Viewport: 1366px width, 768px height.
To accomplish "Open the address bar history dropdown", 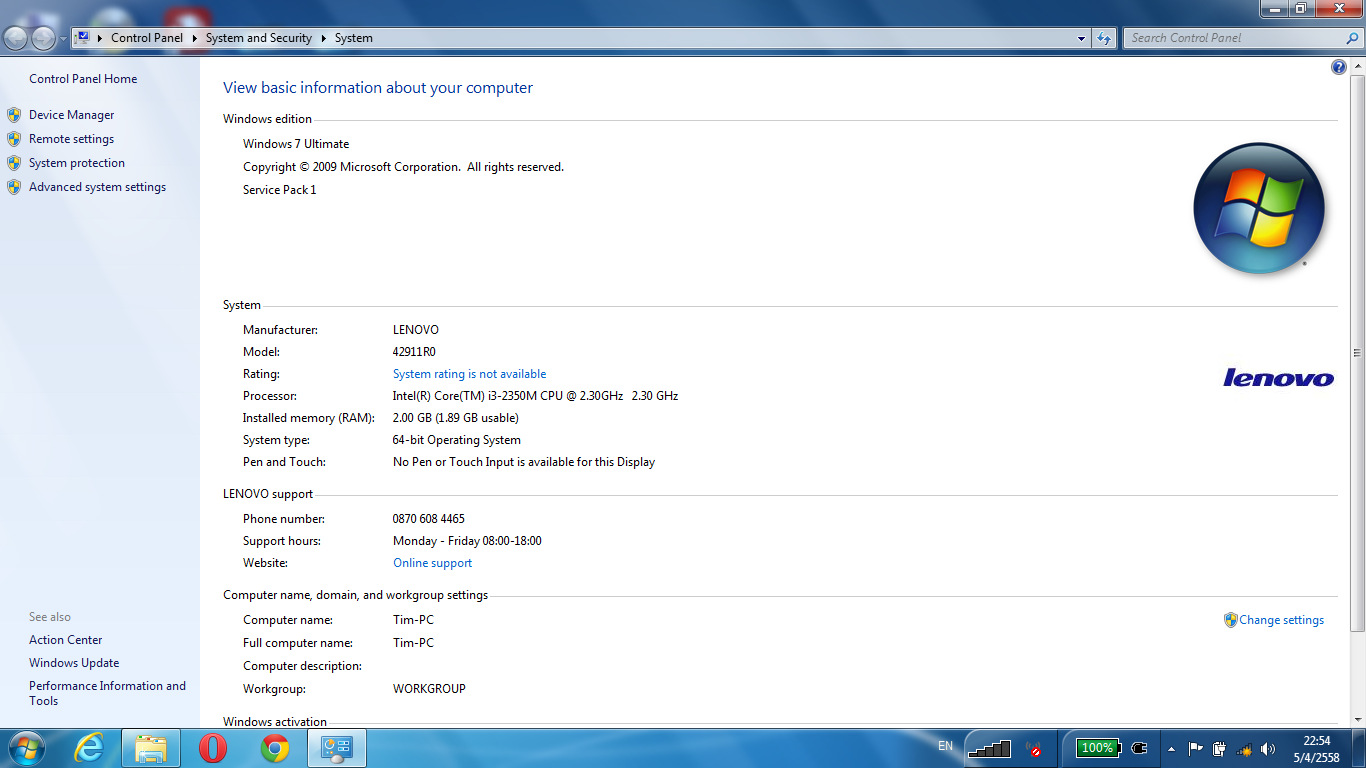I will [1081, 38].
